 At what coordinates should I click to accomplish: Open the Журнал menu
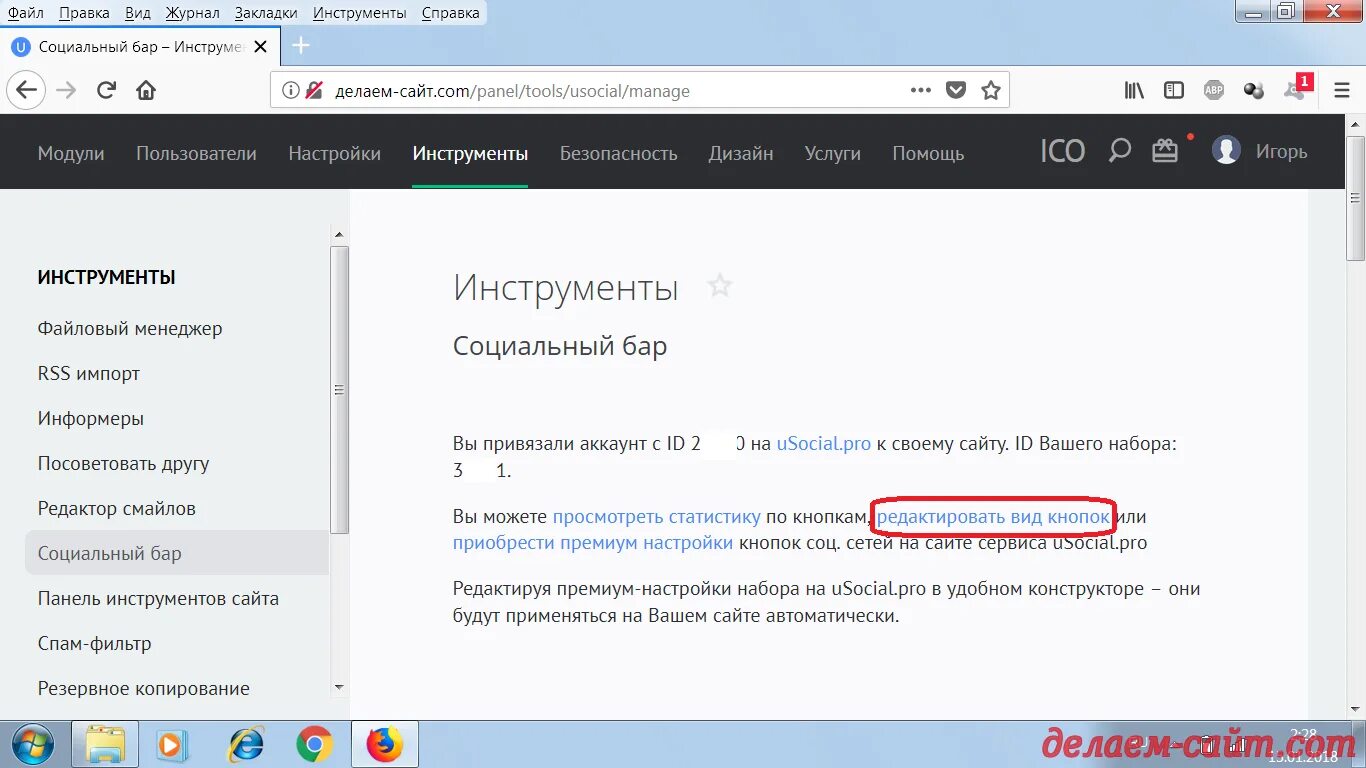pos(192,12)
